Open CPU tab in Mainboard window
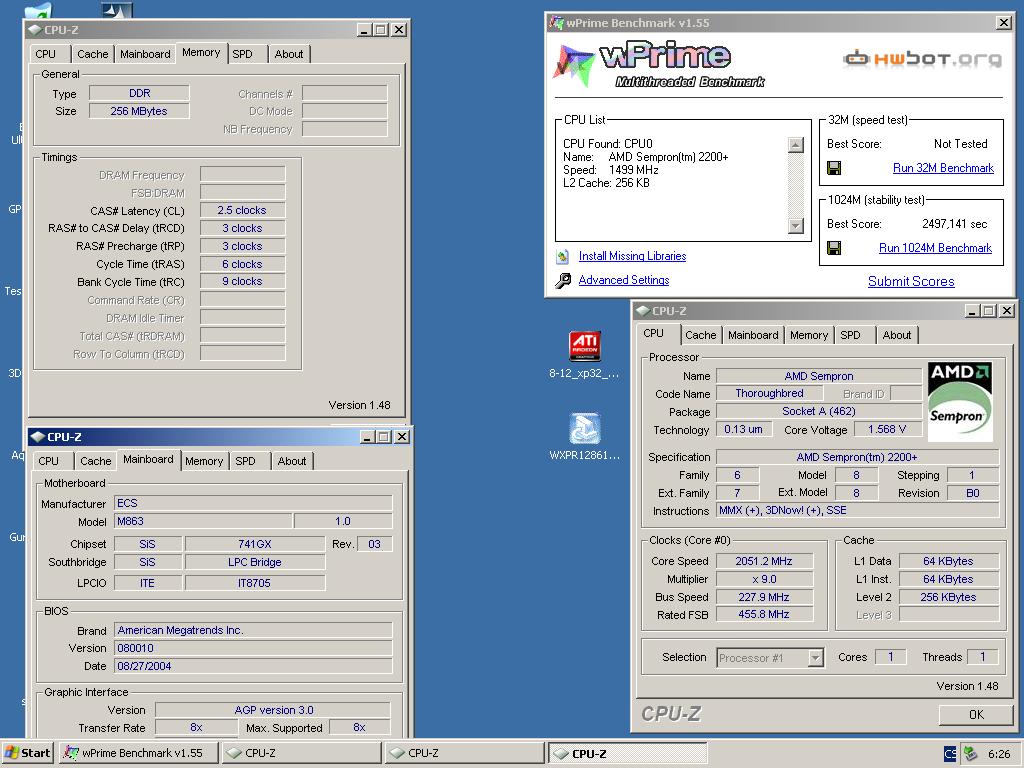The image size is (1024, 768). pos(48,461)
